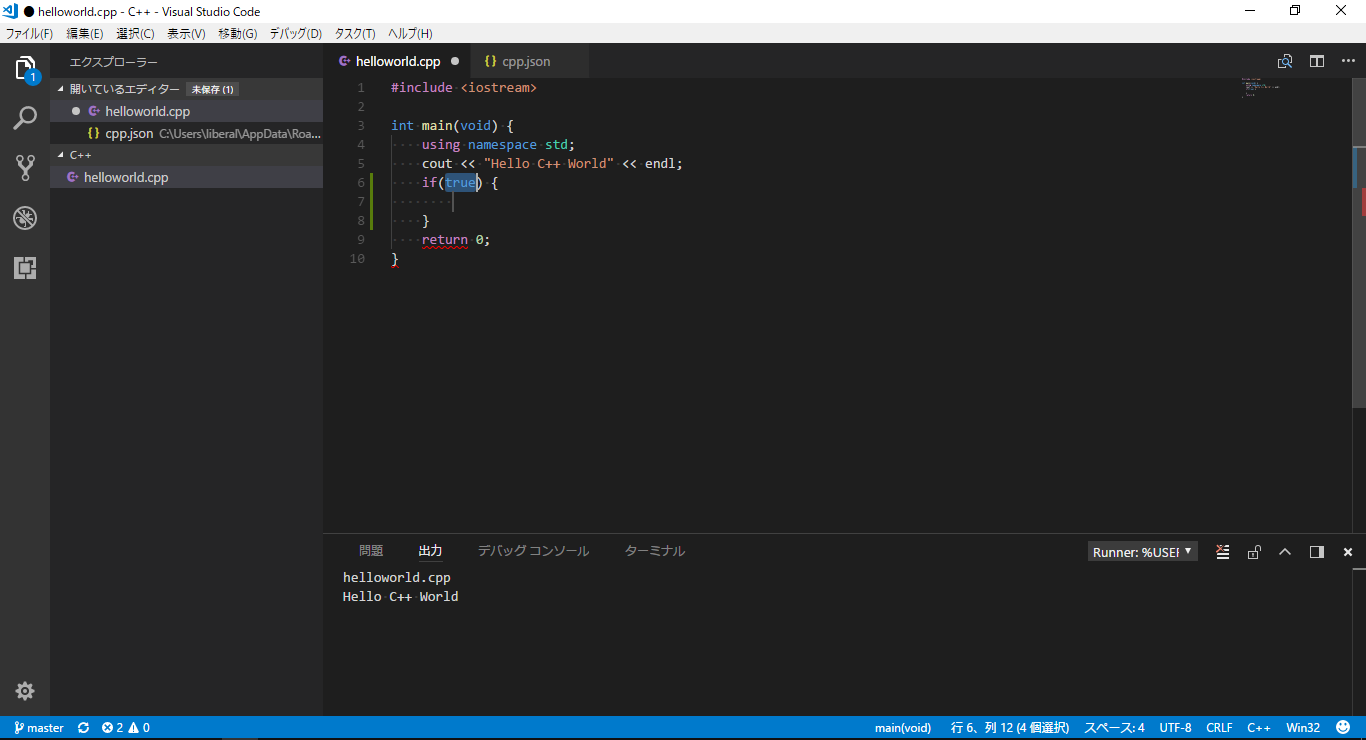Change line endings via CRLF

point(1219,728)
